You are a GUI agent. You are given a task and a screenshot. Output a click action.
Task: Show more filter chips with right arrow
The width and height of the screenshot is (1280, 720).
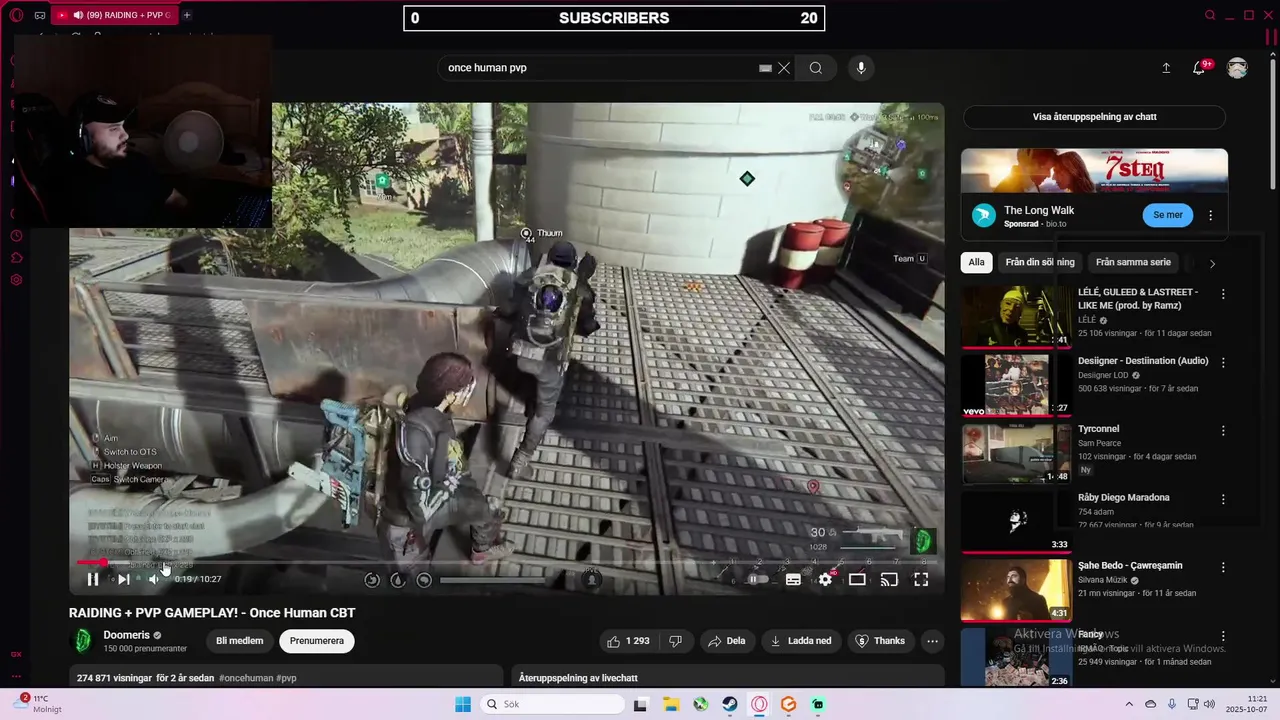[1212, 263]
